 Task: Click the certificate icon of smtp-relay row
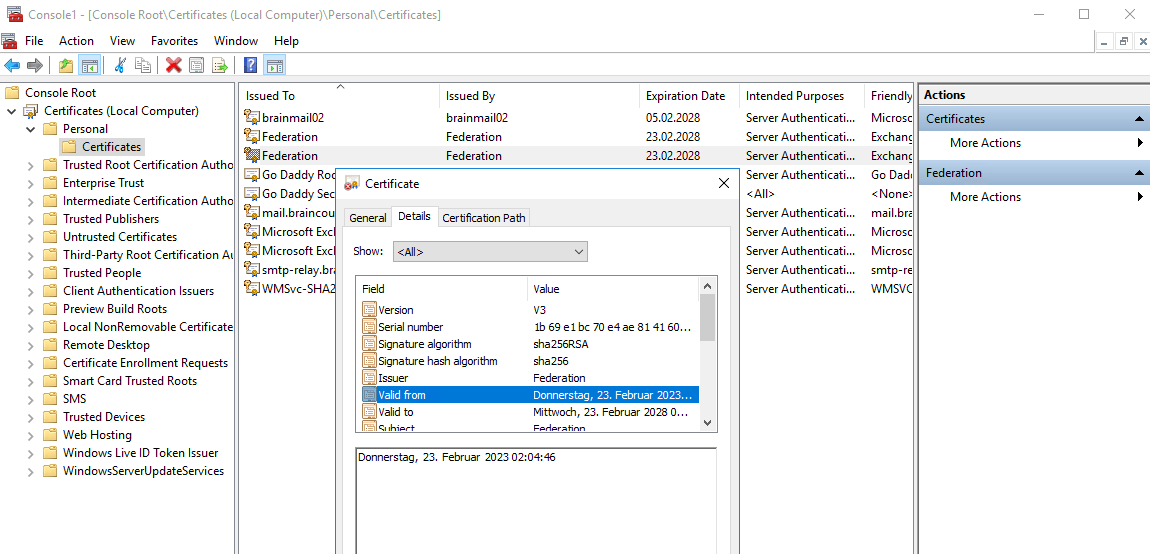(x=252, y=269)
